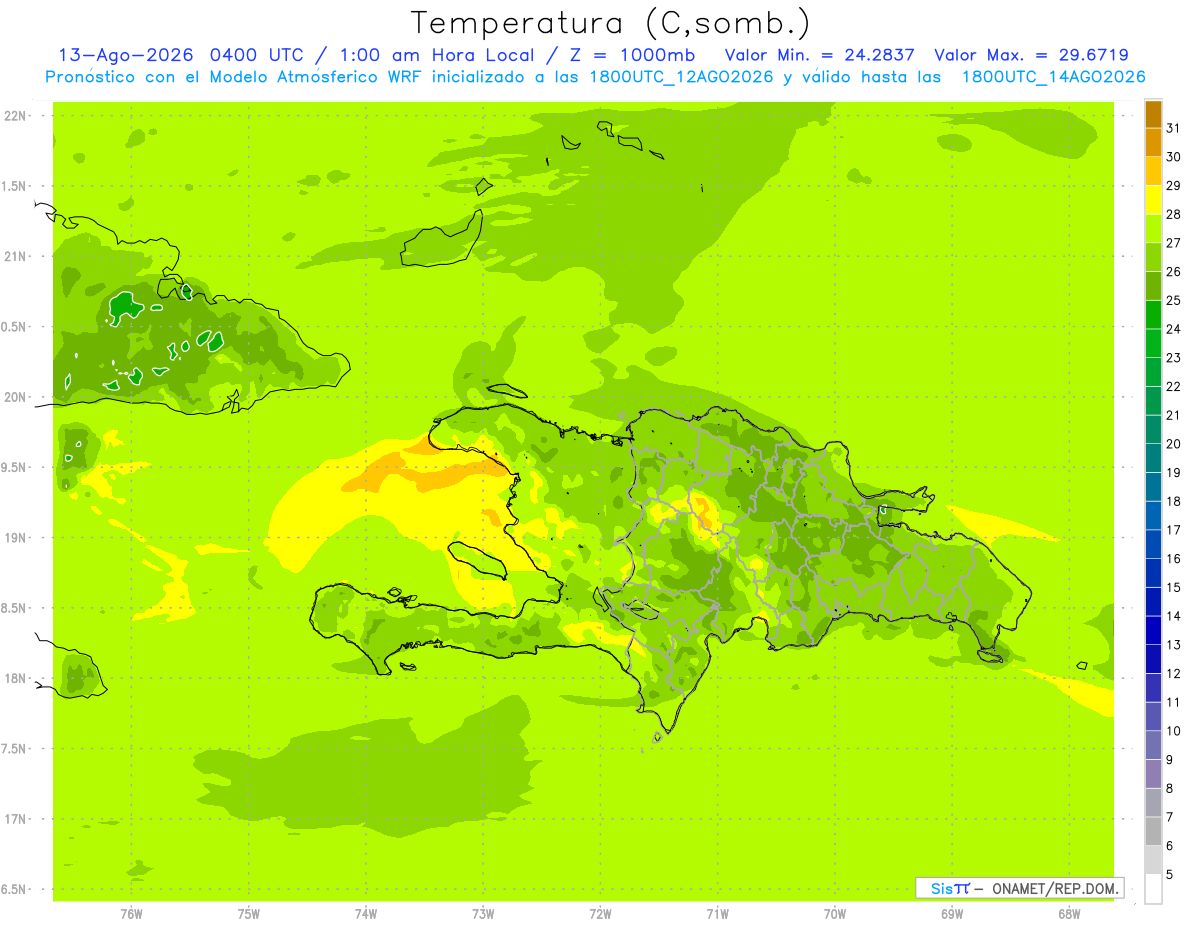The height and width of the screenshot is (927, 1200).
Task: Click the dark blue colorbar swatch between 12 and 13
Action: (x=1153, y=659)
